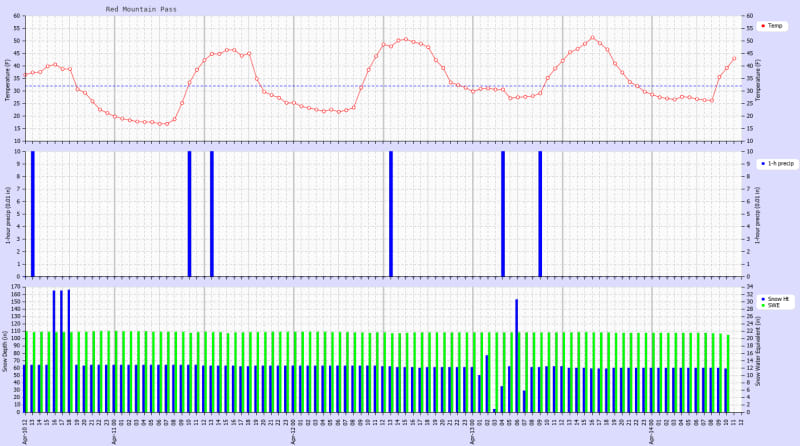
Task: Click the left Temperature (F) axis label
Action: pyautogui.click(x=7, y=79)
